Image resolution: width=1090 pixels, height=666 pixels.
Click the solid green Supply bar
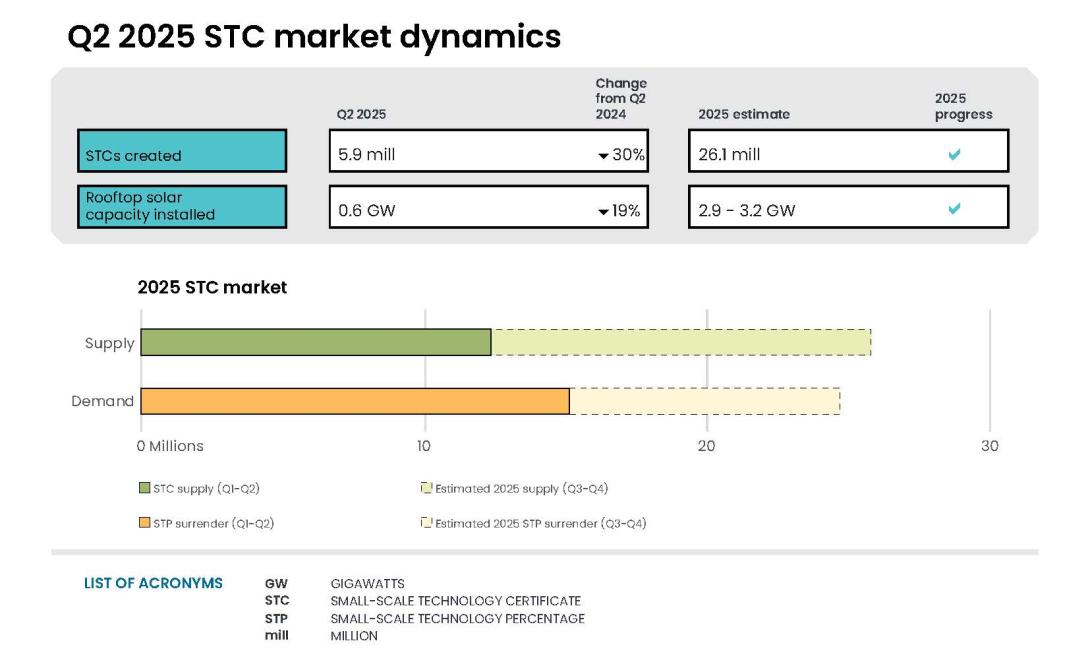pyautogui.click(x=315, y=340)
